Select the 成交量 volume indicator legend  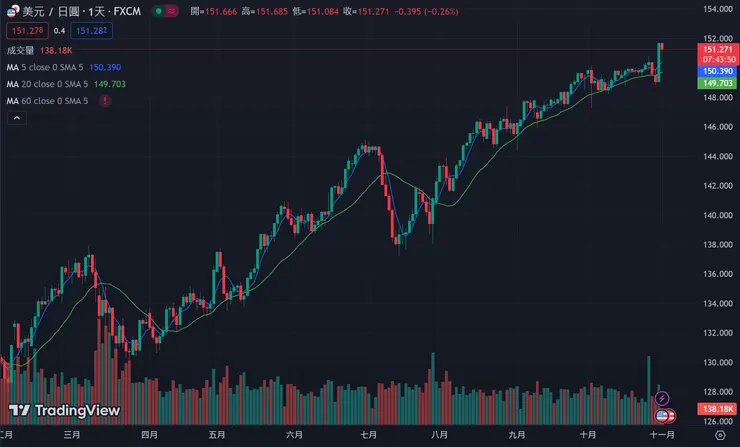(x=21, y=49)
